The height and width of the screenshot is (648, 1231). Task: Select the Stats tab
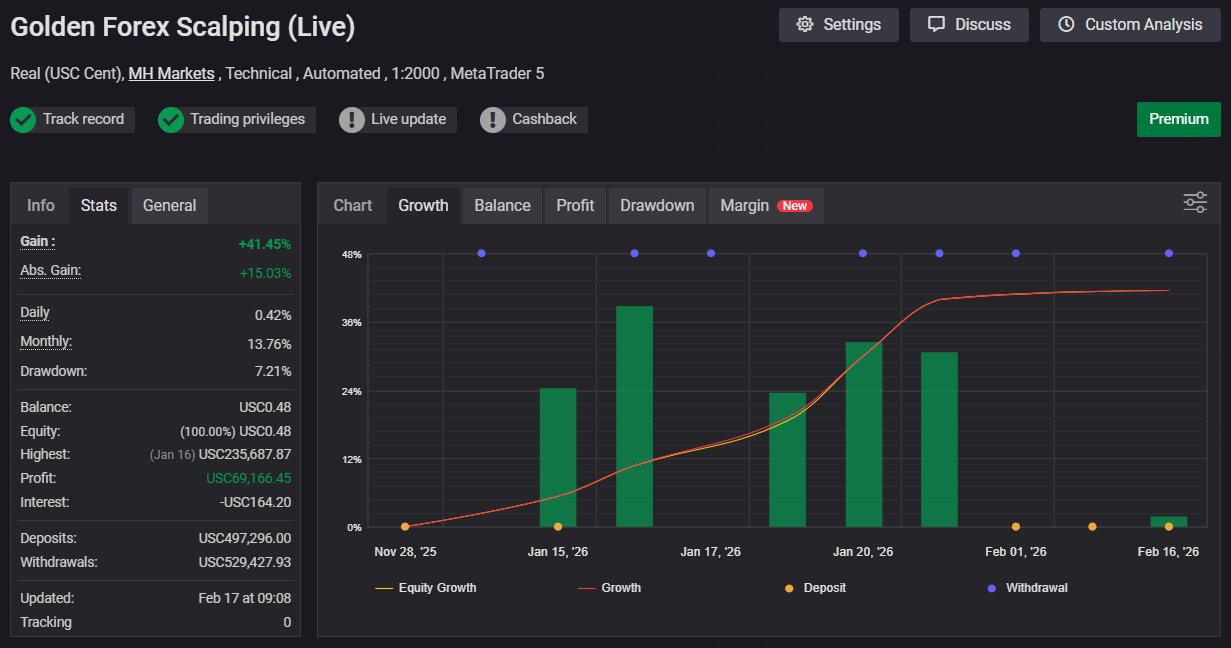point(99,205)
